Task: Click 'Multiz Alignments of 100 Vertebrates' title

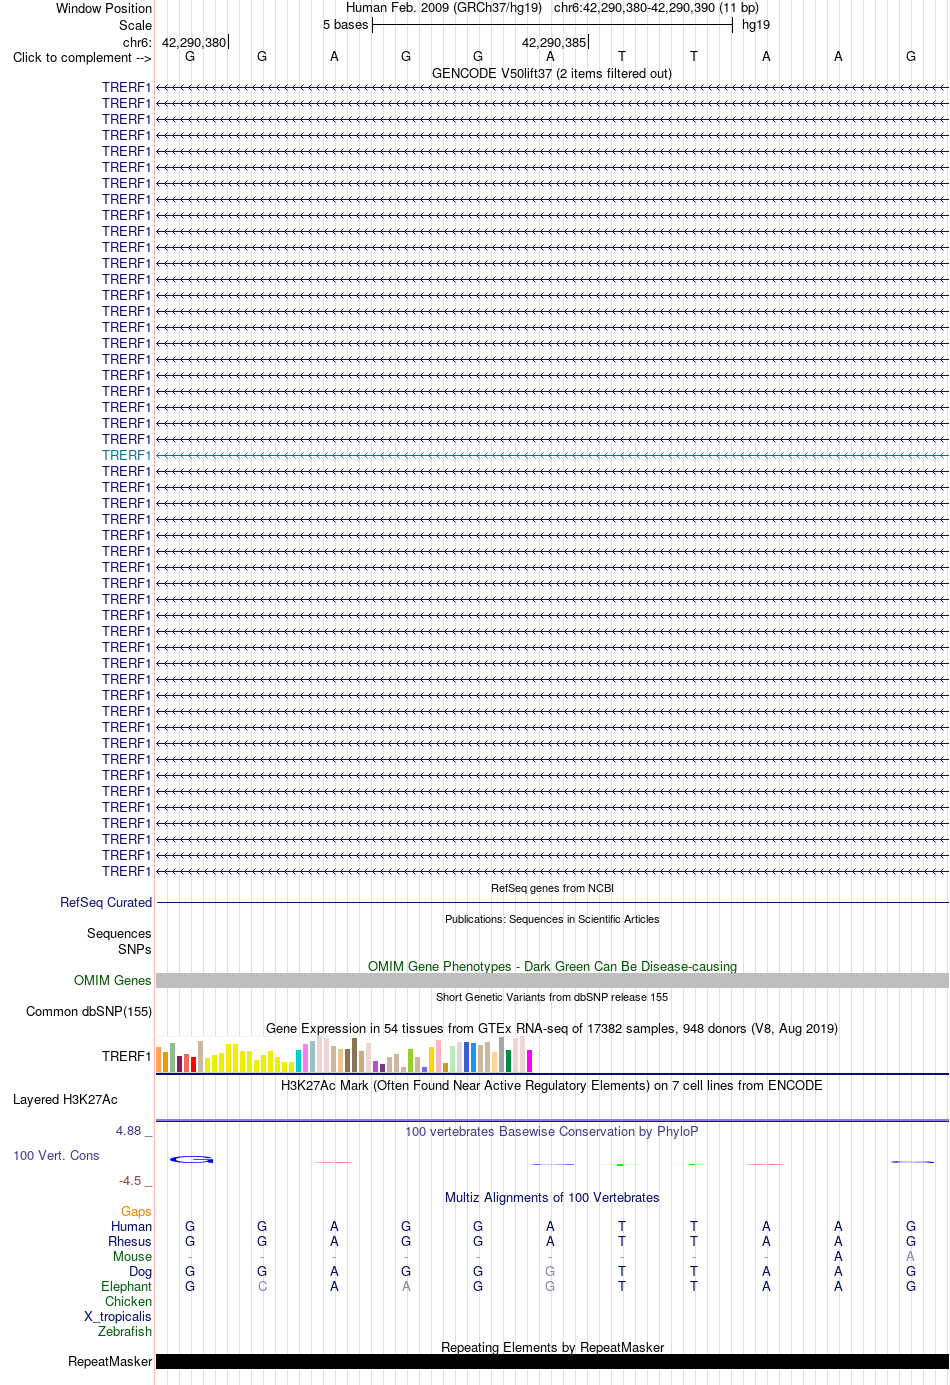Action: point(552,1197)
